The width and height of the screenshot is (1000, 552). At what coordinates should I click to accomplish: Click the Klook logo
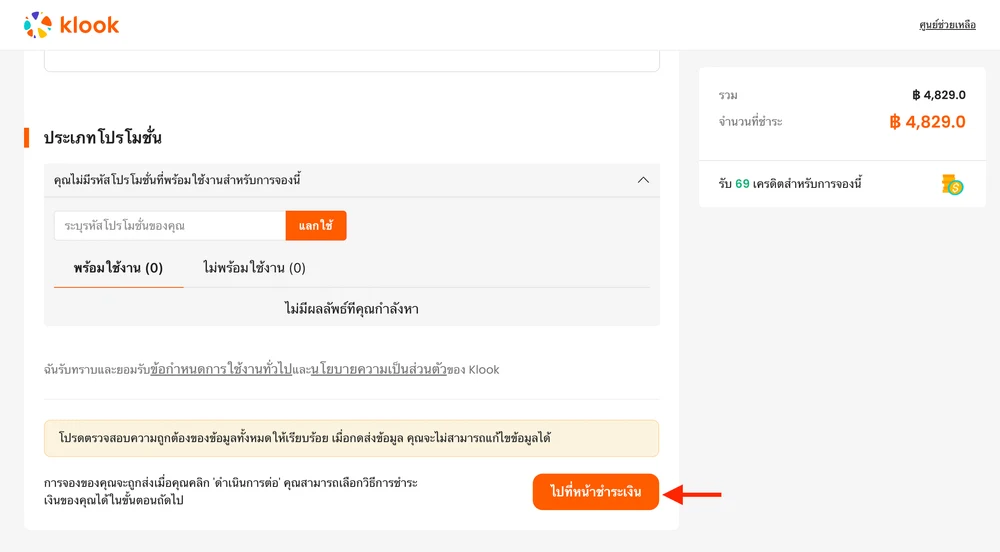pos(71,25)
